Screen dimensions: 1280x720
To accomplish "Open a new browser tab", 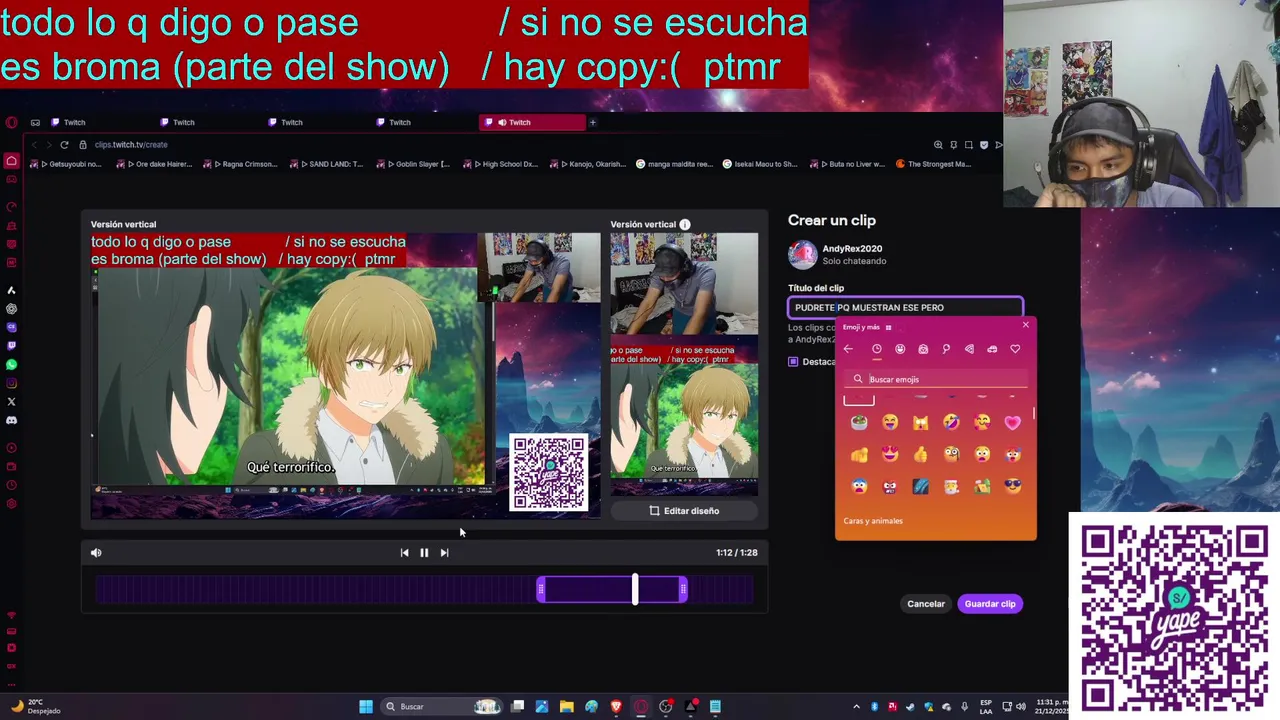I will click(x=592, y=122).
